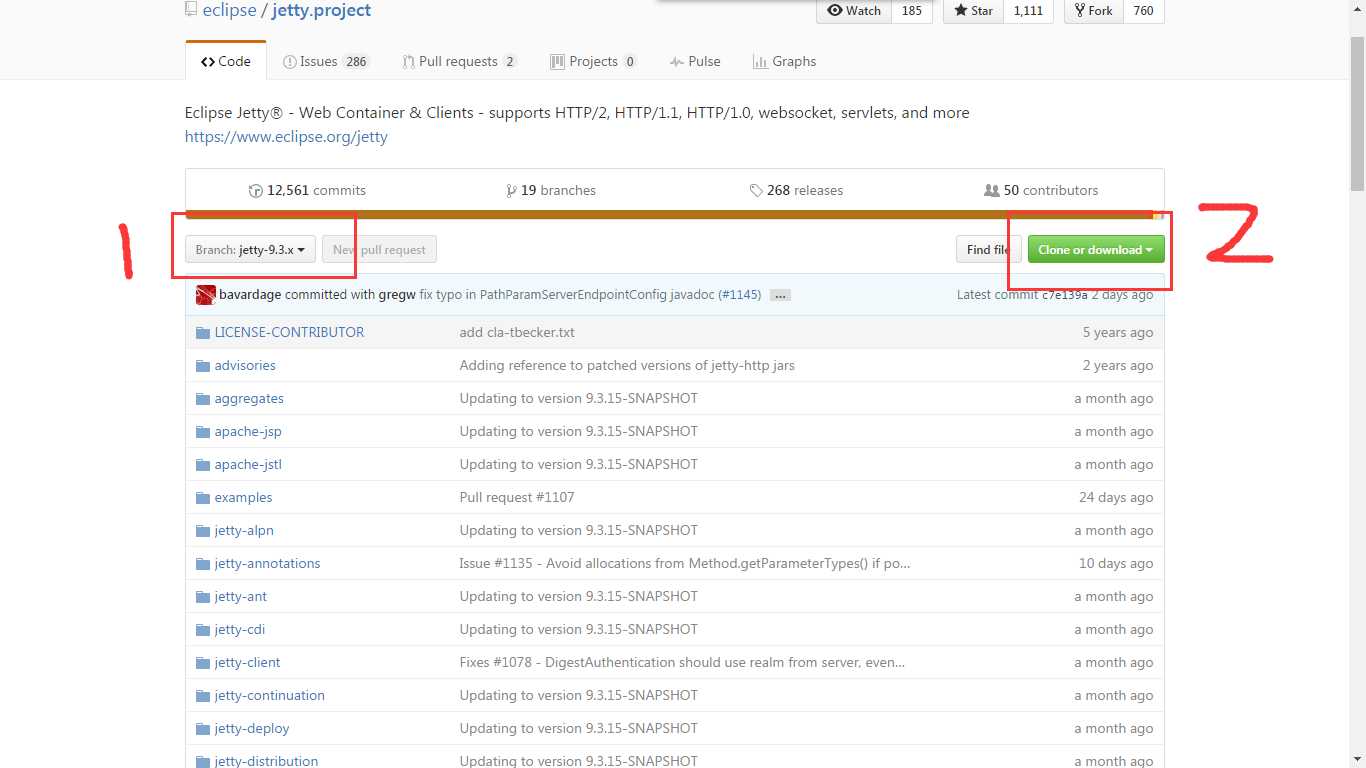Click the Star count 1,111
1366x768 pixels.
pyautogui.click(x=1028, y=11)
